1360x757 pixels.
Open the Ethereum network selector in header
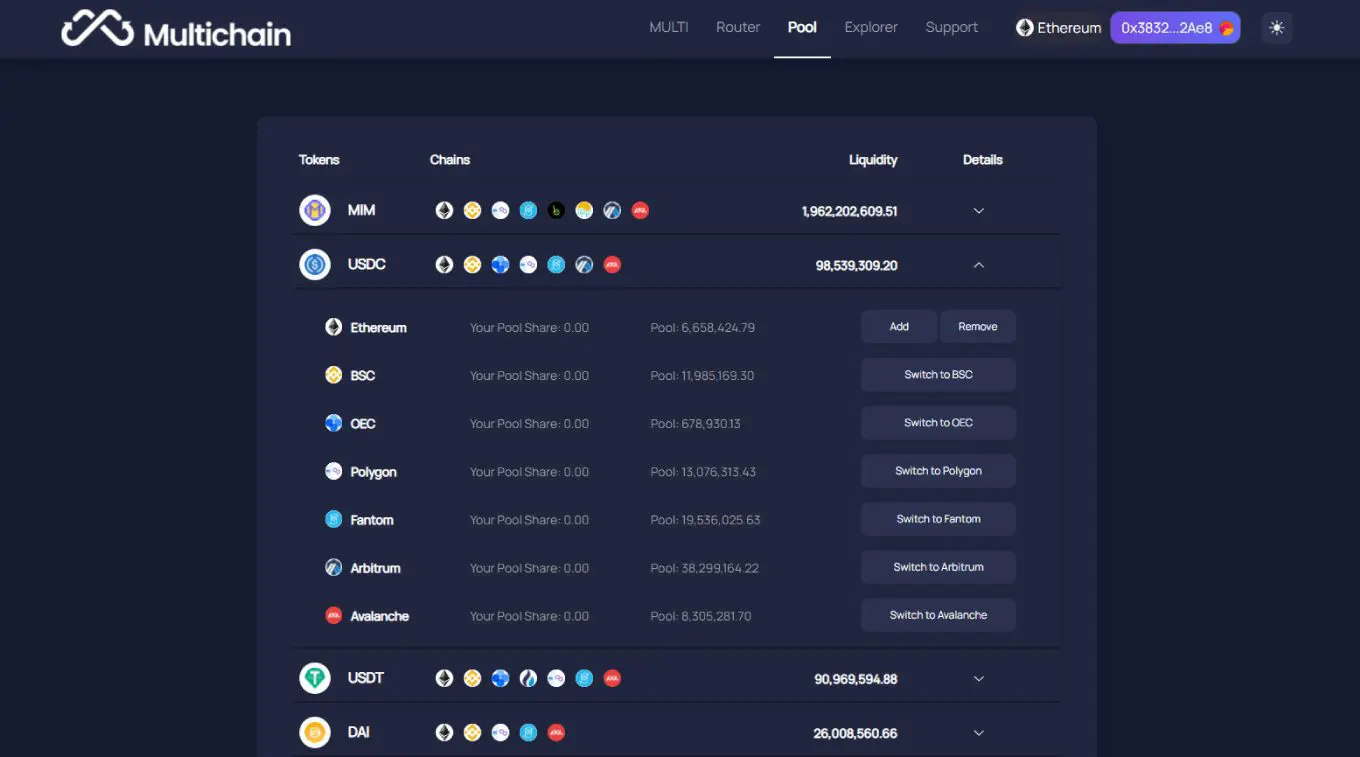pos(1058,28)
